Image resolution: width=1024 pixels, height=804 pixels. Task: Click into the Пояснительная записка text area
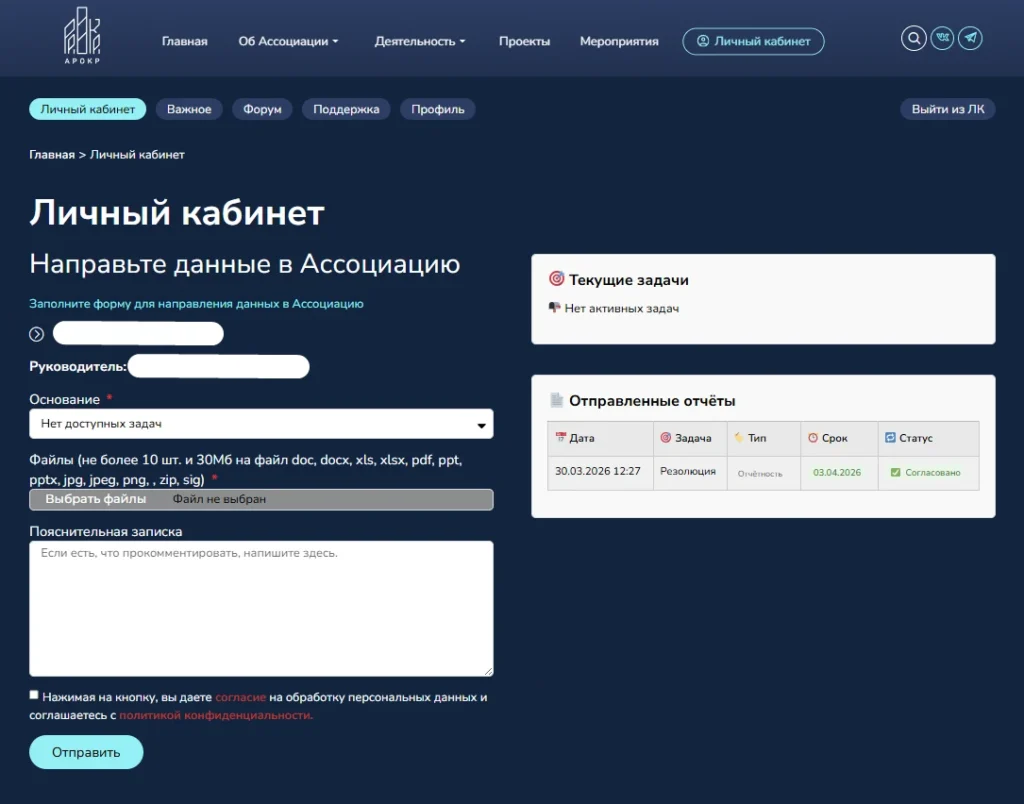261,608
